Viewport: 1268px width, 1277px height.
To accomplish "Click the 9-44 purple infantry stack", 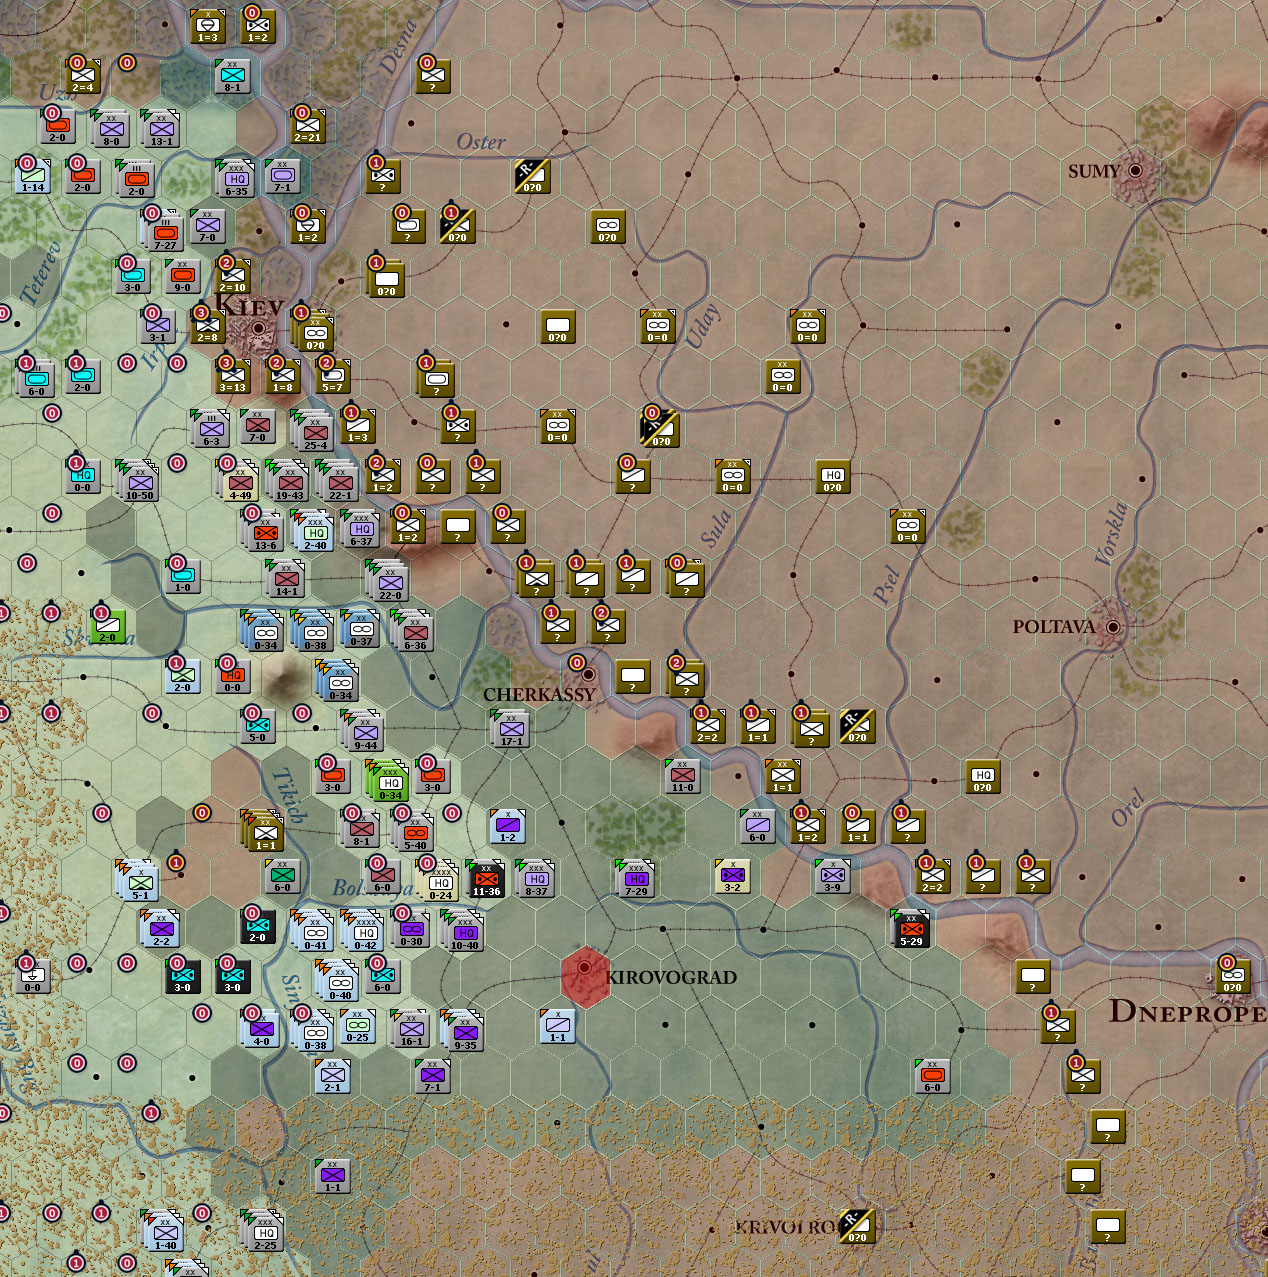I will click(363, 733).
